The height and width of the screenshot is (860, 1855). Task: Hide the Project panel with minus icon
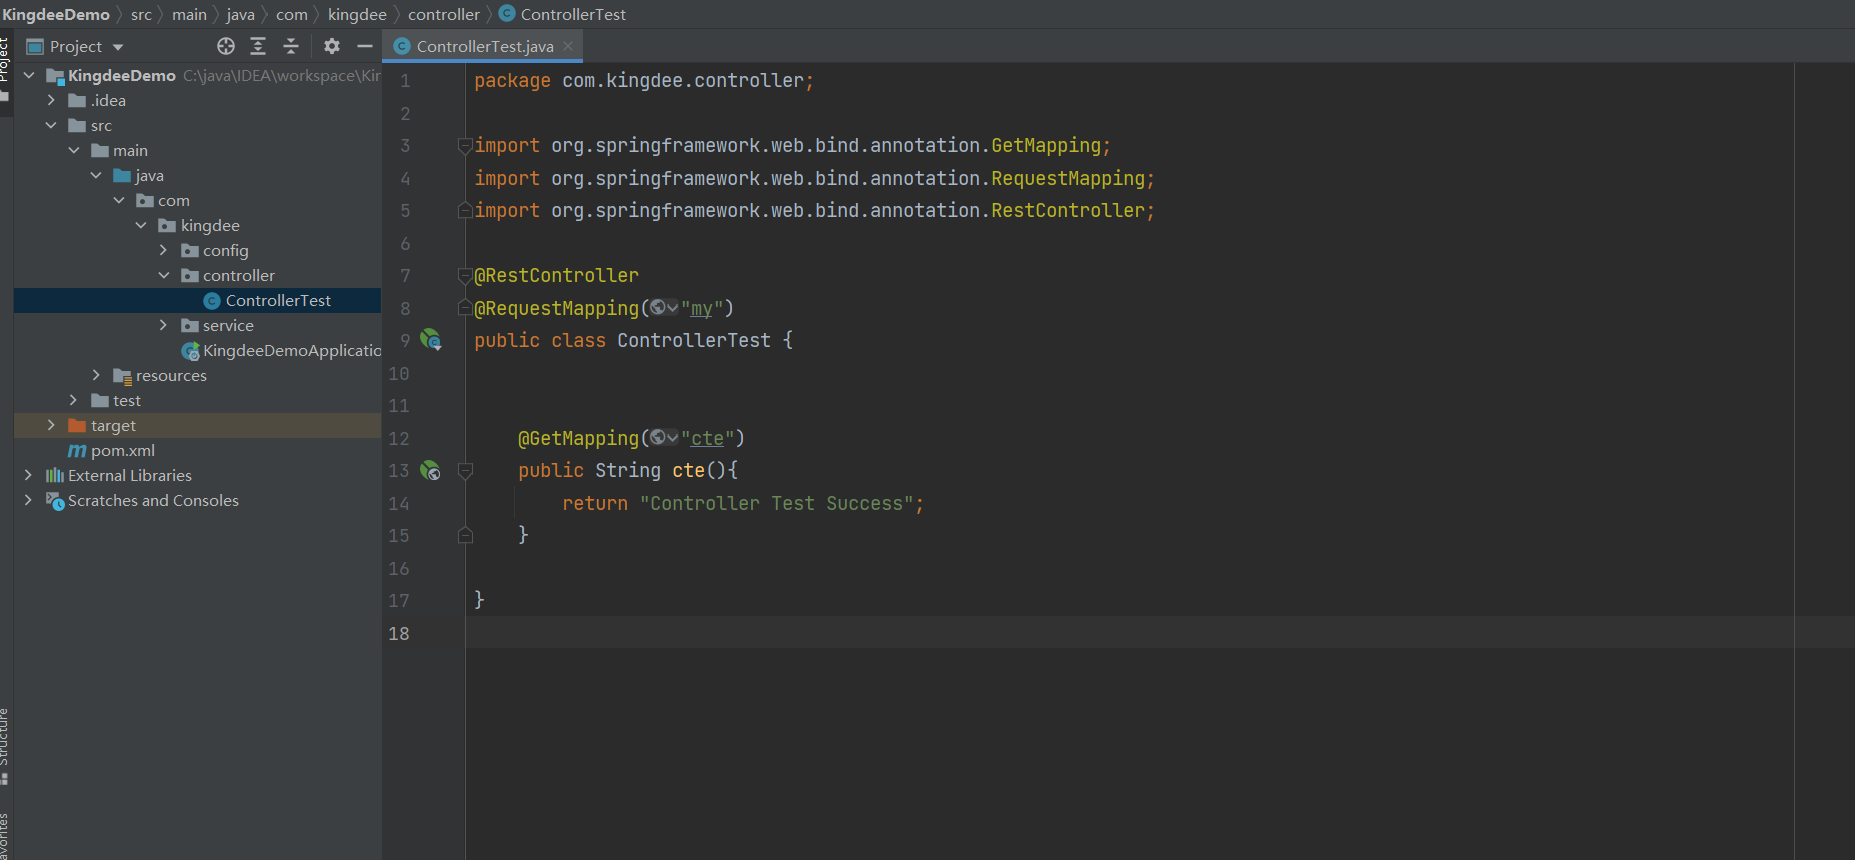click(365, 46)
